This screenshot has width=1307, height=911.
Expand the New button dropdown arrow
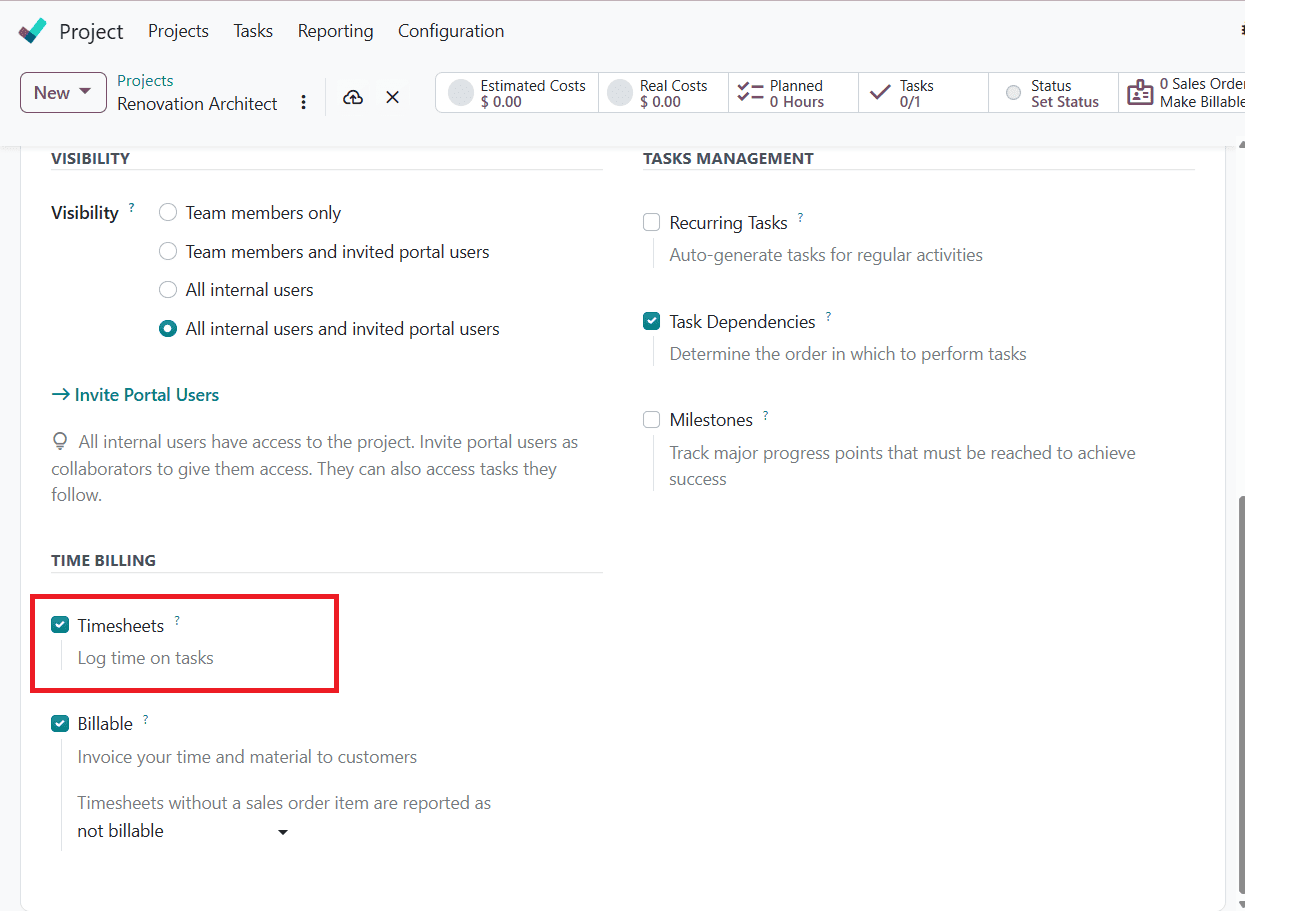point(86,92)
